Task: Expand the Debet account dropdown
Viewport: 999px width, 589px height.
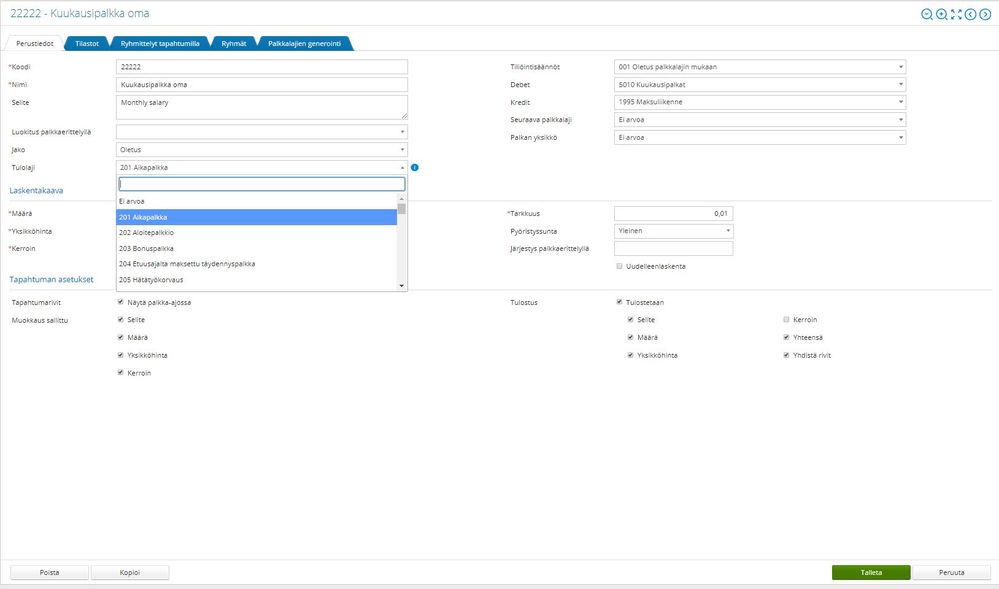Action: click(760, 85)
